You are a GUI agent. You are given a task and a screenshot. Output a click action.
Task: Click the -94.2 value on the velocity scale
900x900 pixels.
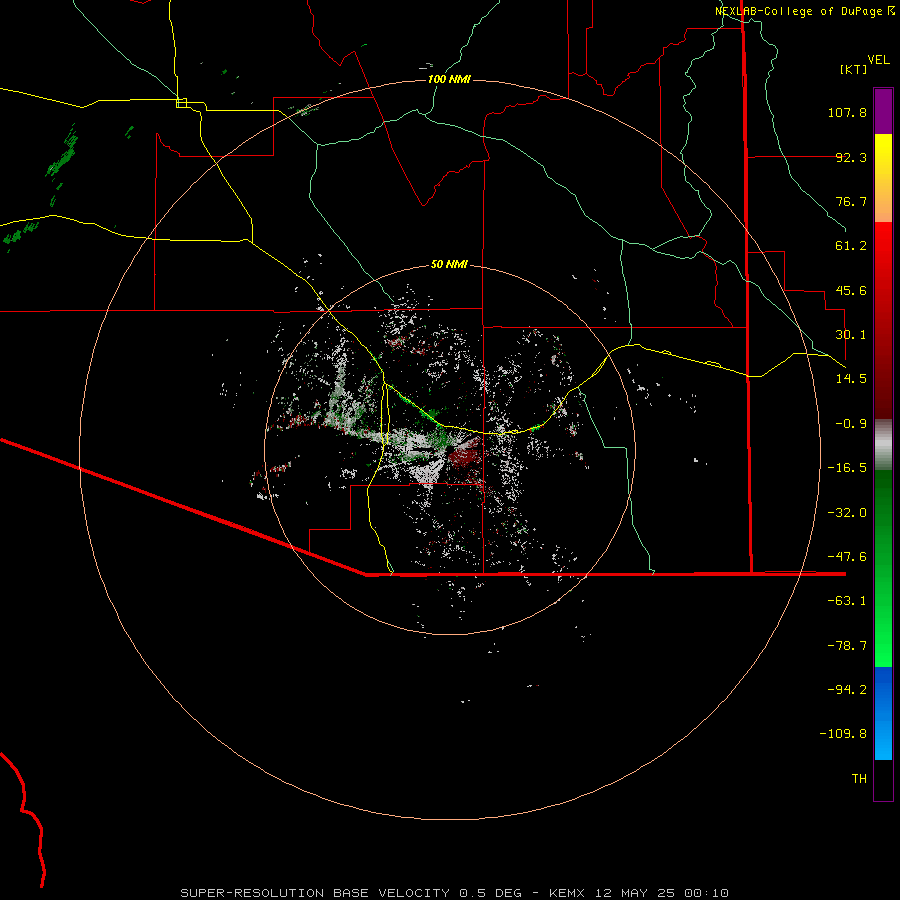coord(847,689)
